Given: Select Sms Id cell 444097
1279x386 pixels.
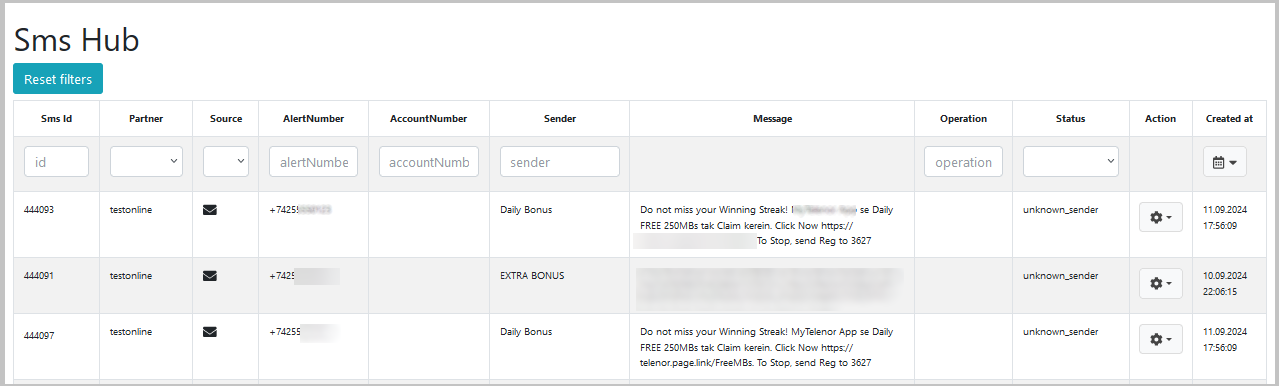Looking at the screenshot, I should 38,335.
